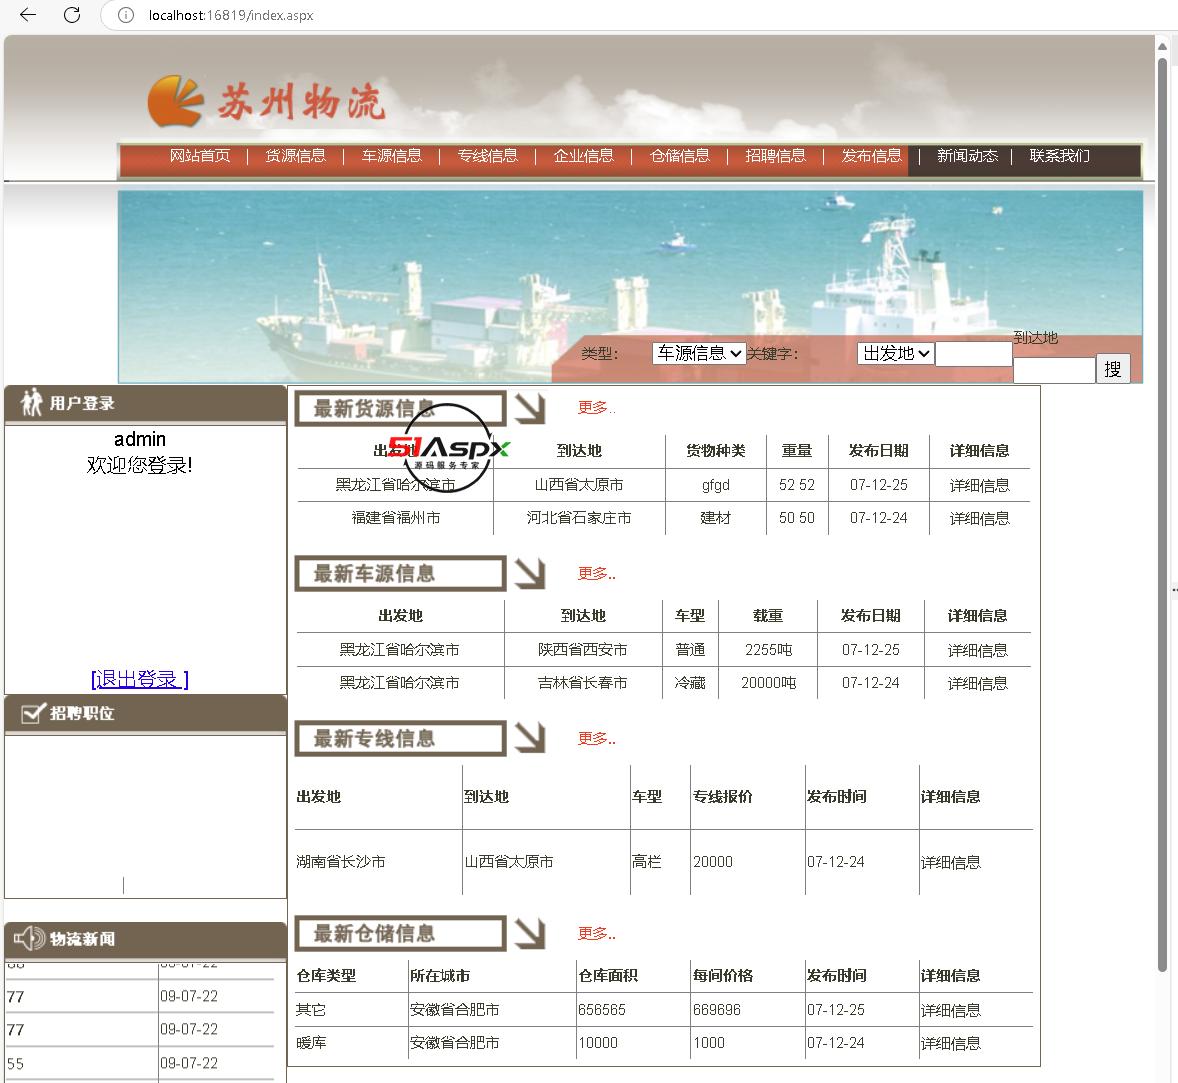Click 更多 link next to 最新车源信息

pos(597,574)
